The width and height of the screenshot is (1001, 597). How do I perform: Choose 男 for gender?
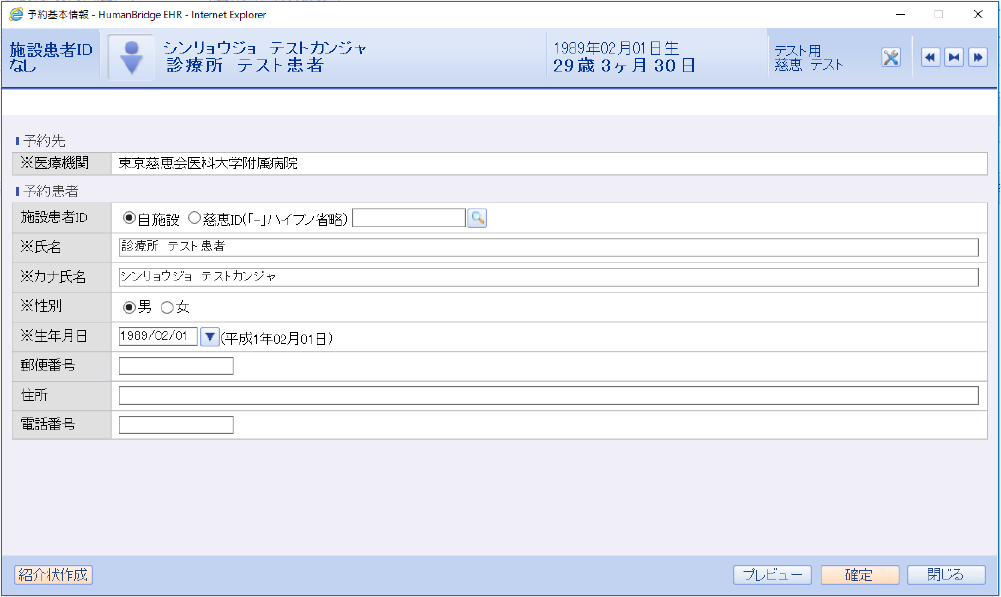click(129, 307)
